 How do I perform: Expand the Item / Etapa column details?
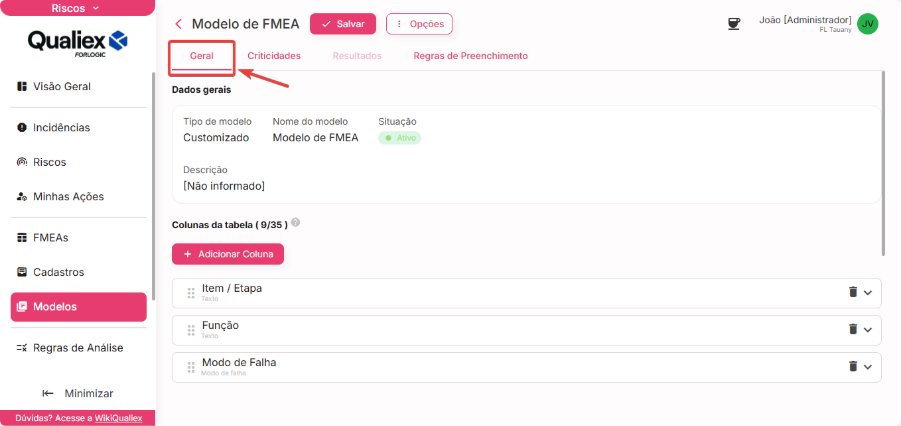[x=868, y=292]
